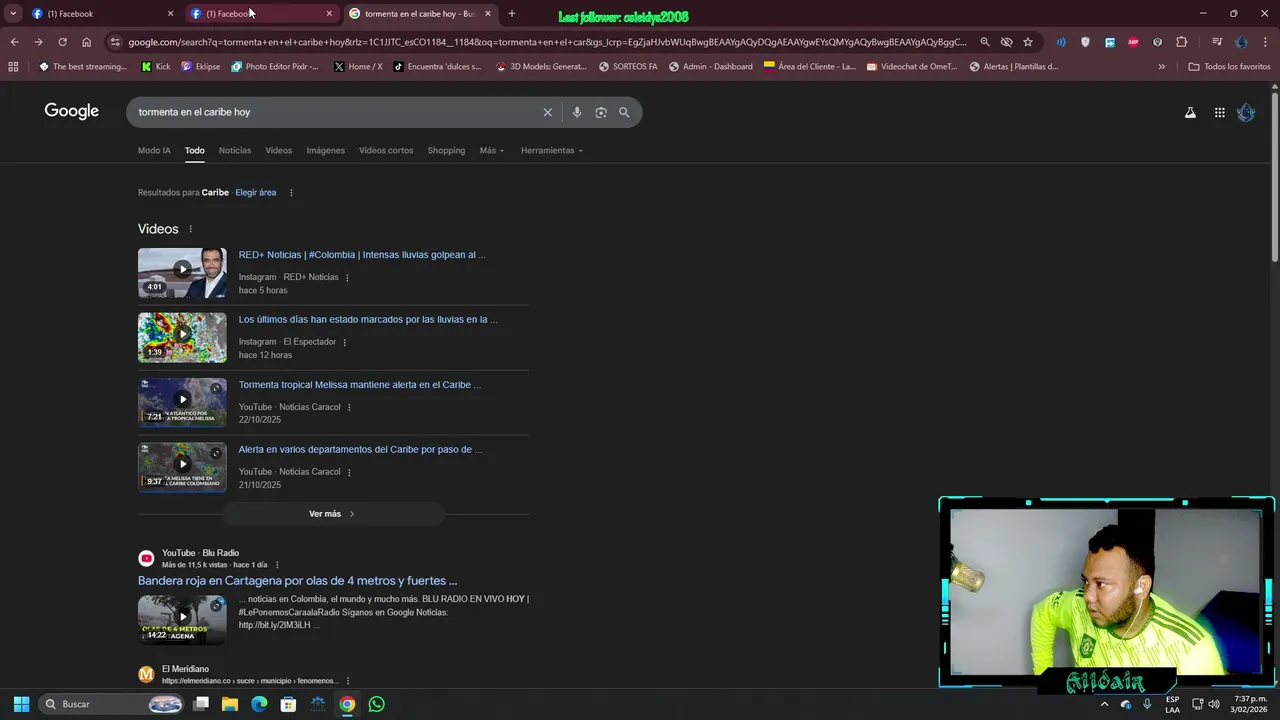Select the Shopping search tab
Screen dimensions: 1280x720
pyautogui.click(x=446, y=150)
